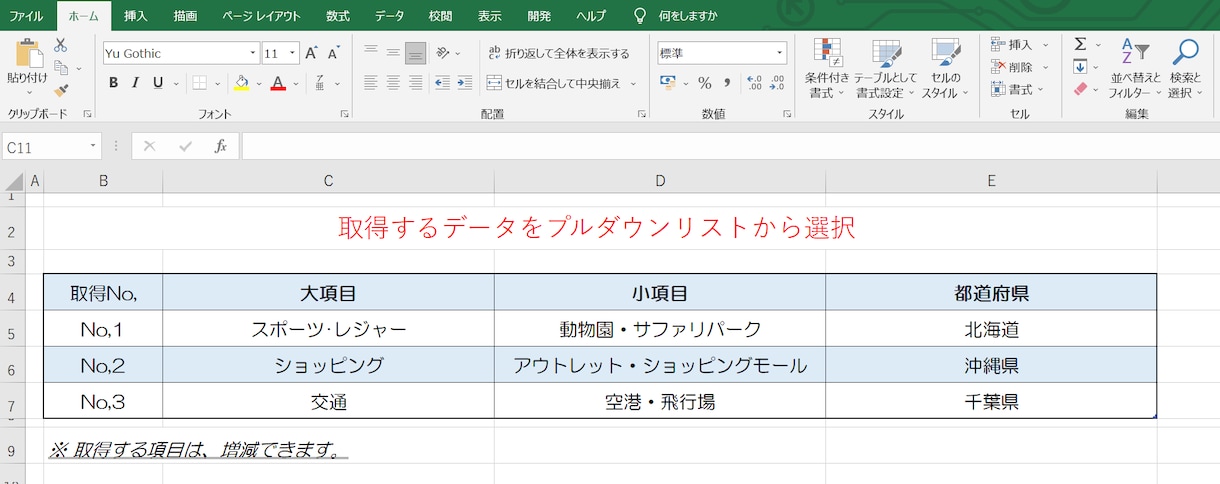Align text to vertical middle
Image resolution: width=1220 pixels, height=484 pixels.
[x=393, y=53]
